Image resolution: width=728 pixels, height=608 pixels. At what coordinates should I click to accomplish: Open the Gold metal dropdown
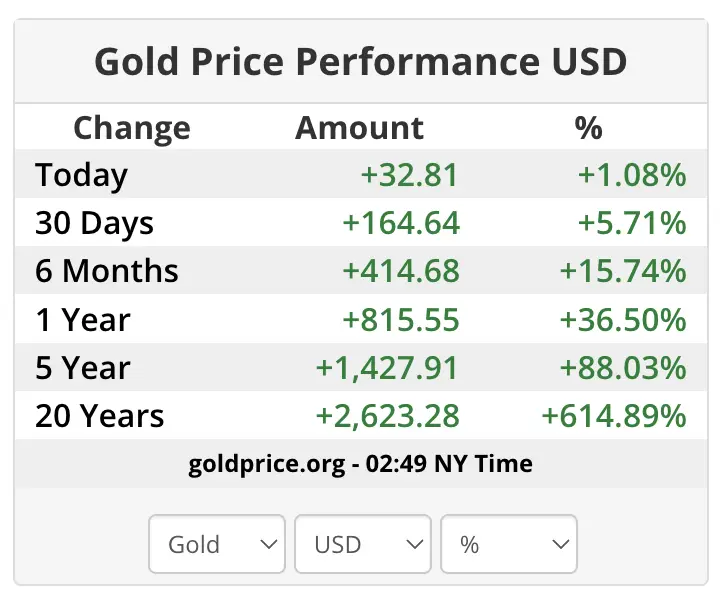[217, 544]
